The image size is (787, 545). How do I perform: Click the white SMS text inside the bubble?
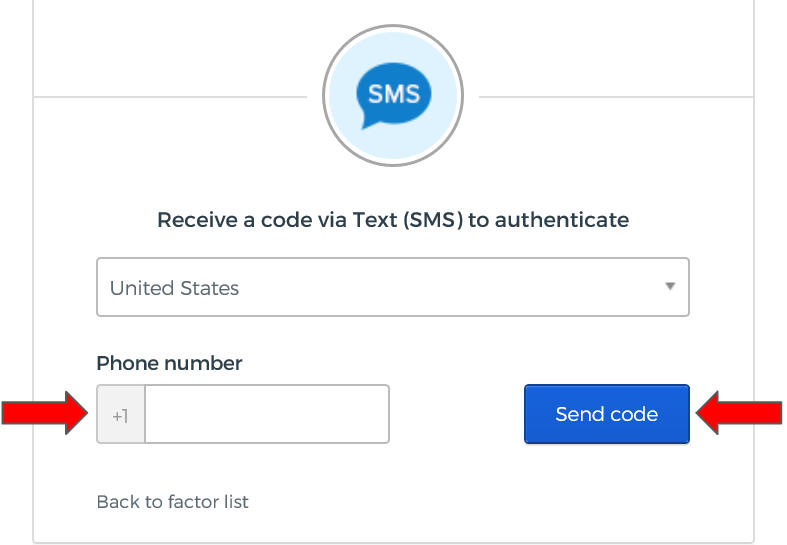click(393, 93)
